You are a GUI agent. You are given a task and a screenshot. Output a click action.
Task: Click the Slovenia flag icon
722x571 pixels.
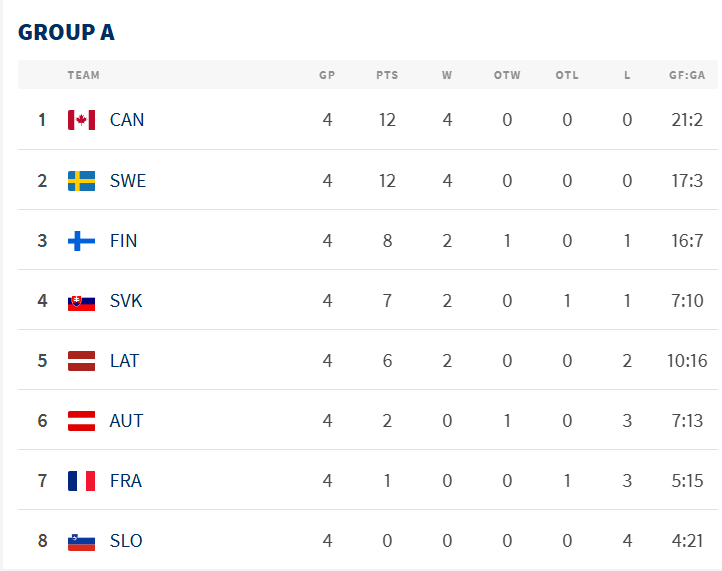[x=81, y=541]
